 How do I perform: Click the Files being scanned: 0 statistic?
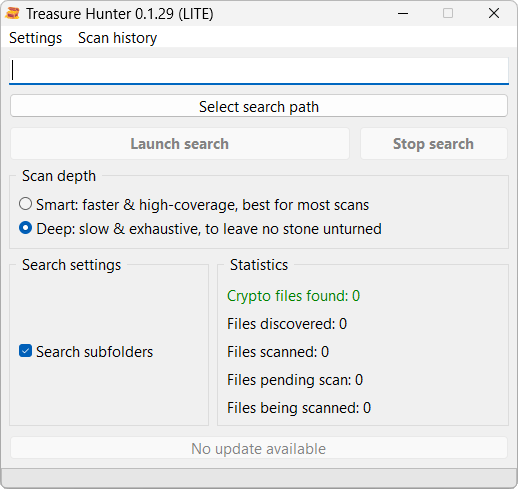pyautogui.click(x=299, y=408)
